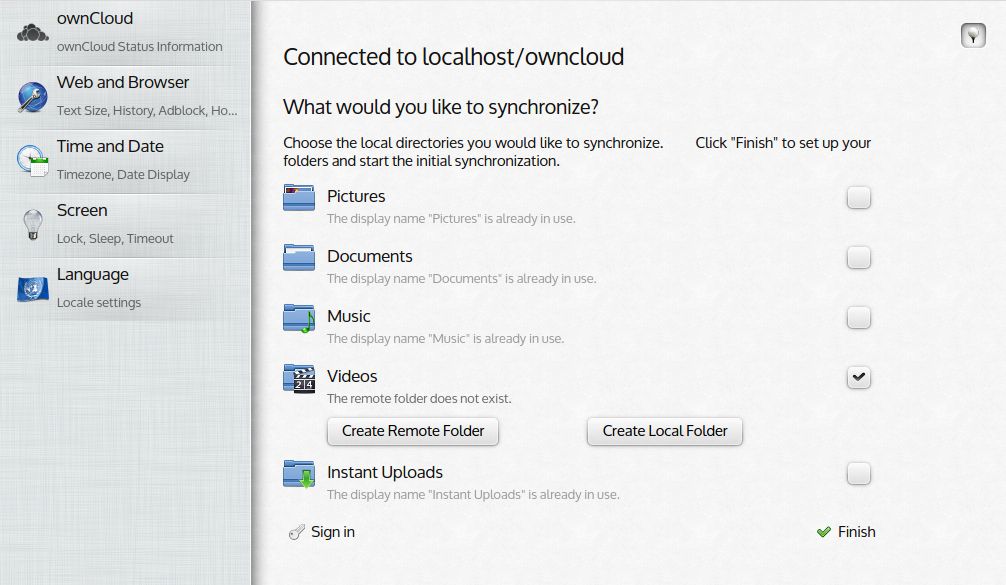
Task: Tick the Music folder checkbox
Action: pyautogui.click(x=858, y=318)
